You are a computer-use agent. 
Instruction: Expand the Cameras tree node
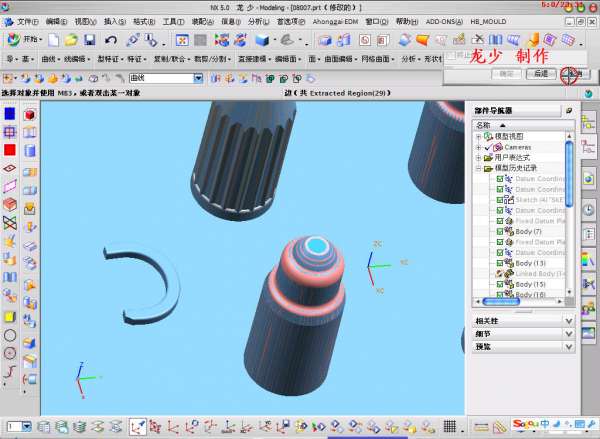478,147
